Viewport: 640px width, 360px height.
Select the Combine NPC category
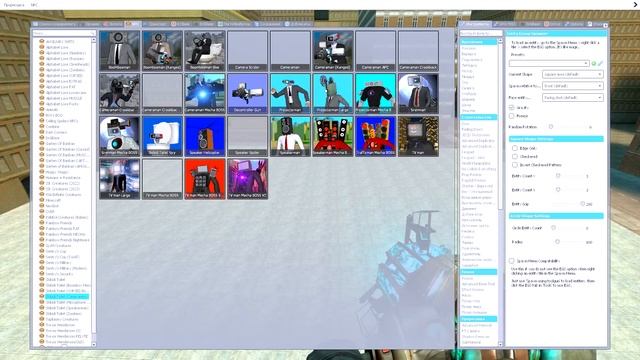click(52, 127)
